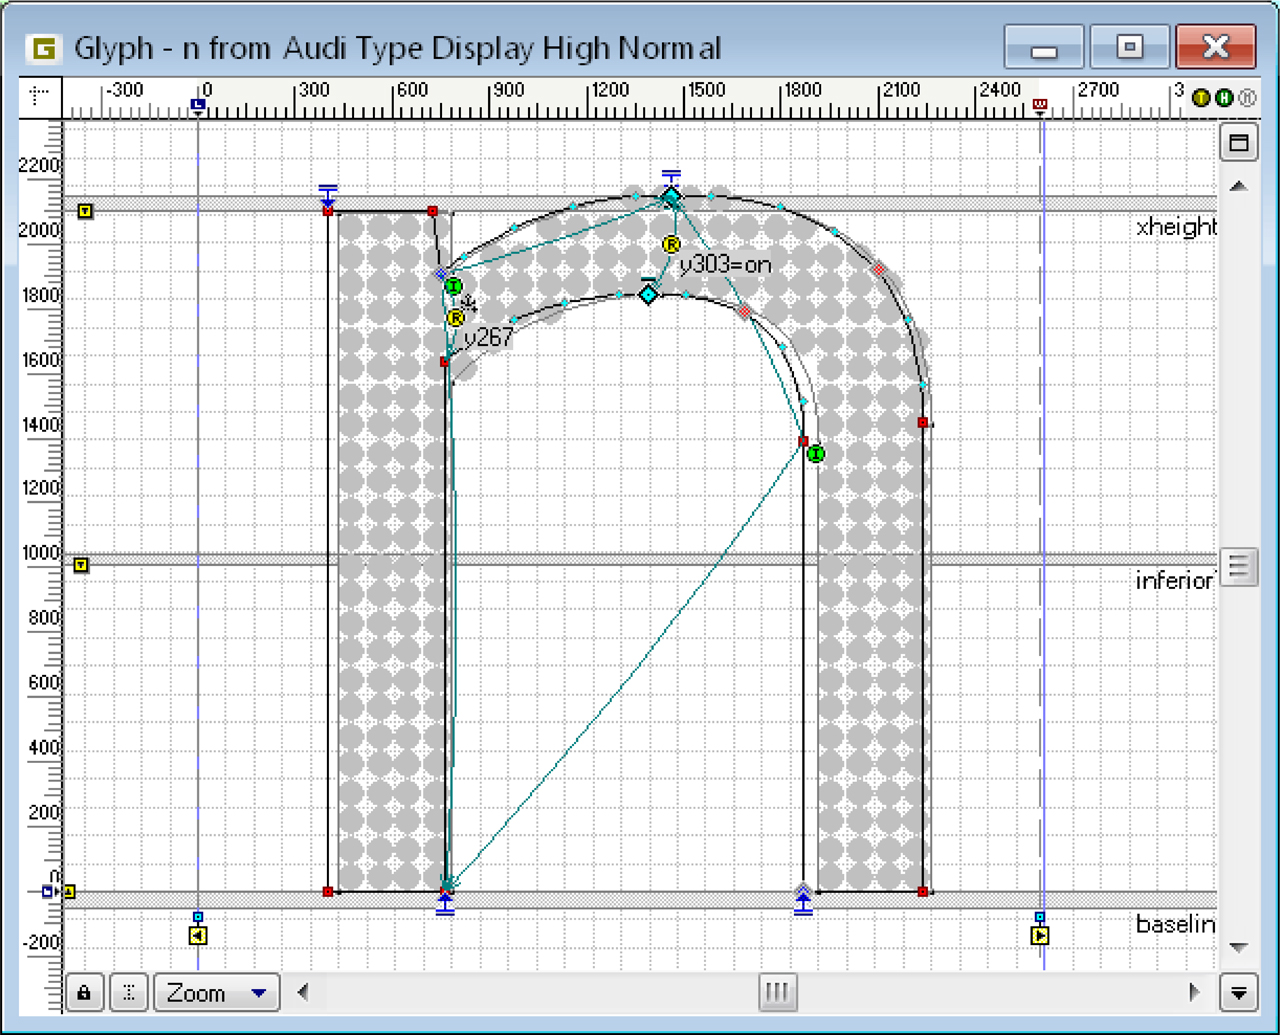Click the left bearing cyan square handle

[198, 916]
